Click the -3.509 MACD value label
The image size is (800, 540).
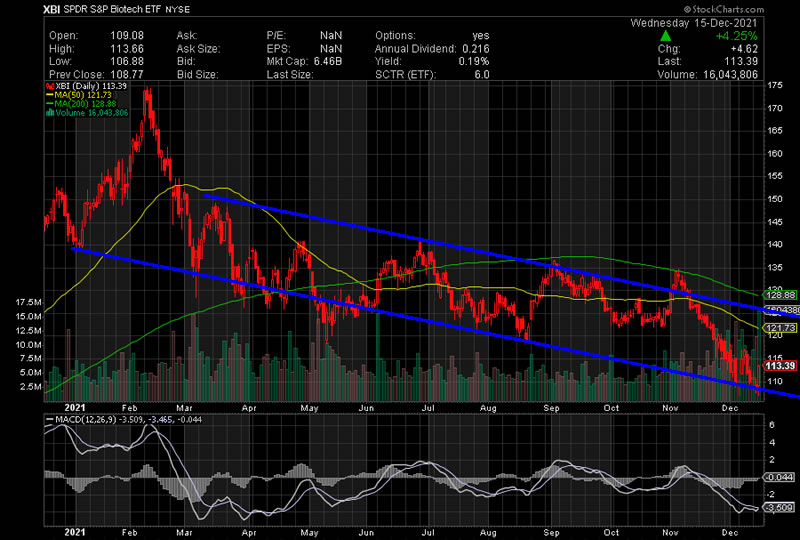click(x=781, y=509)
